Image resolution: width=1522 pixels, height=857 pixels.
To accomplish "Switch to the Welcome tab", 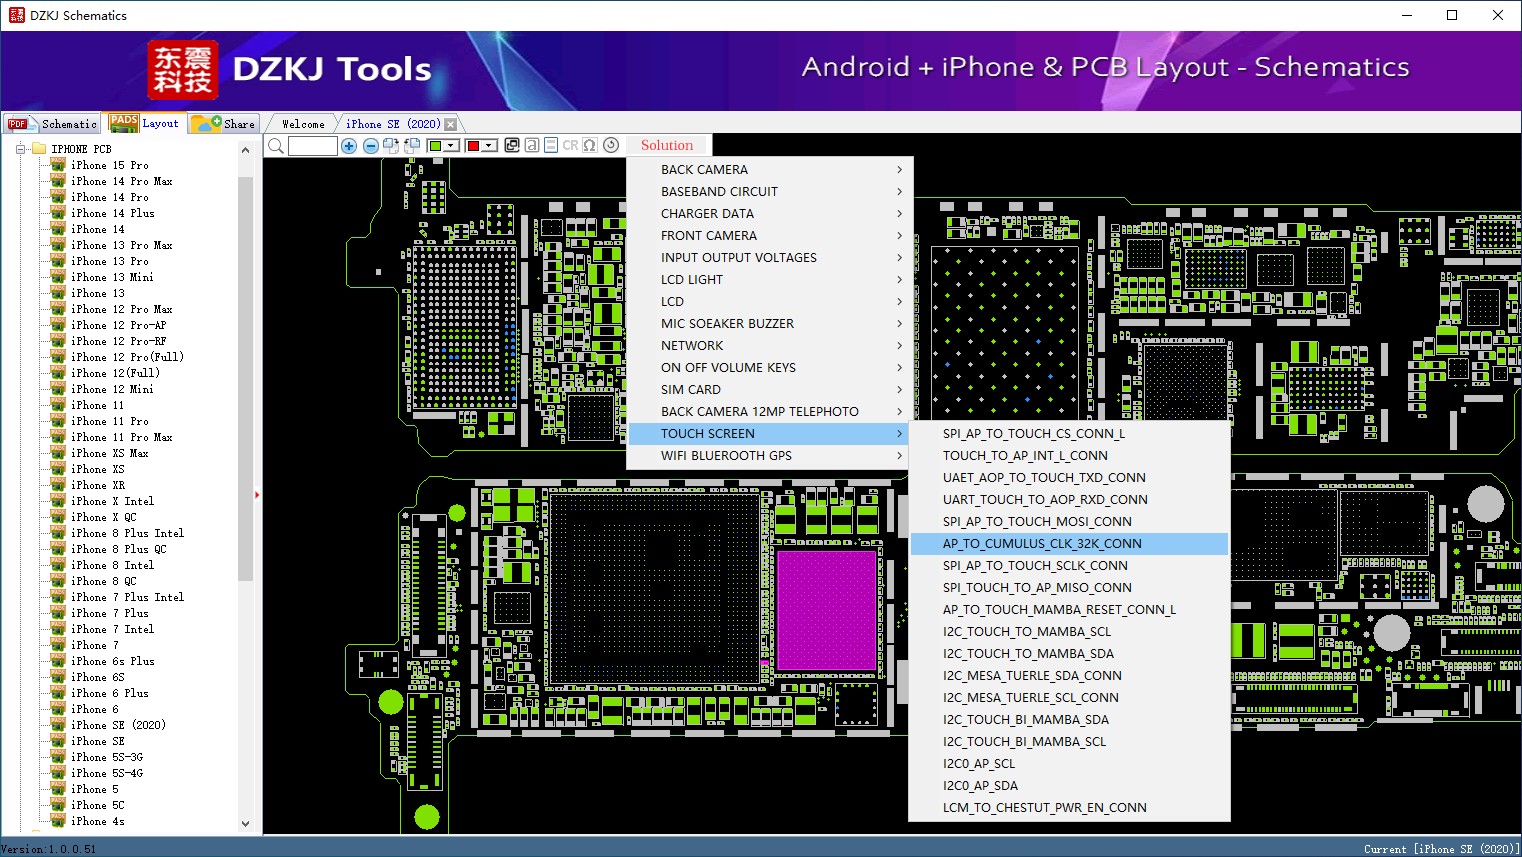I will pos(303,124).
